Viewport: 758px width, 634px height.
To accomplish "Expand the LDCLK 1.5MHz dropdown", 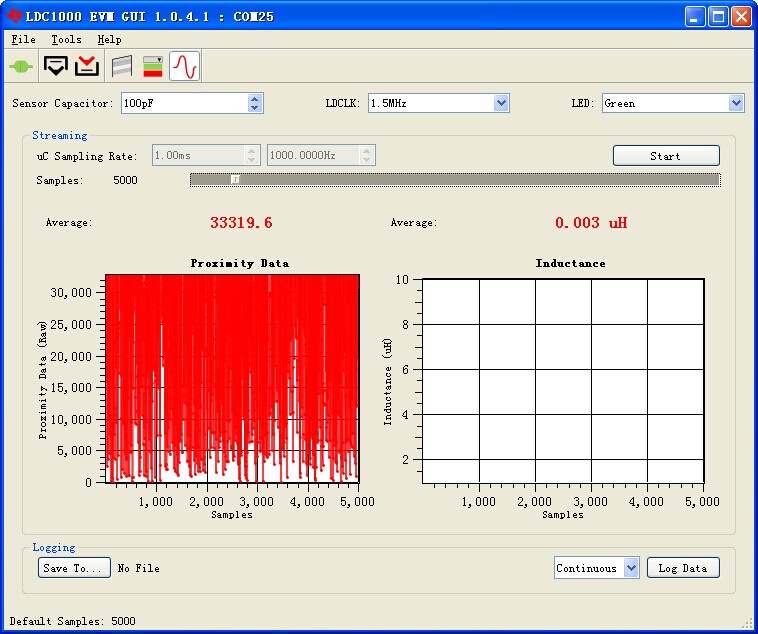I will pos(501,103).
